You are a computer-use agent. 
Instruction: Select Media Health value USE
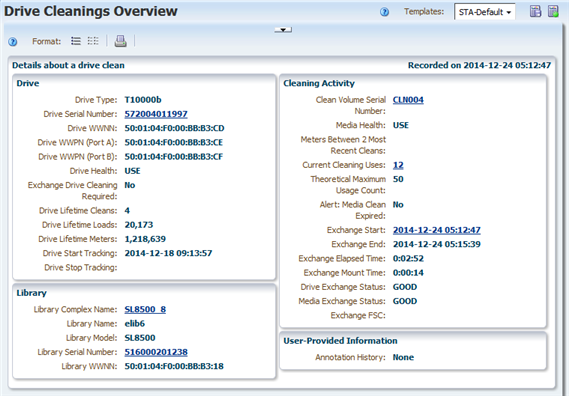point(401,125)
